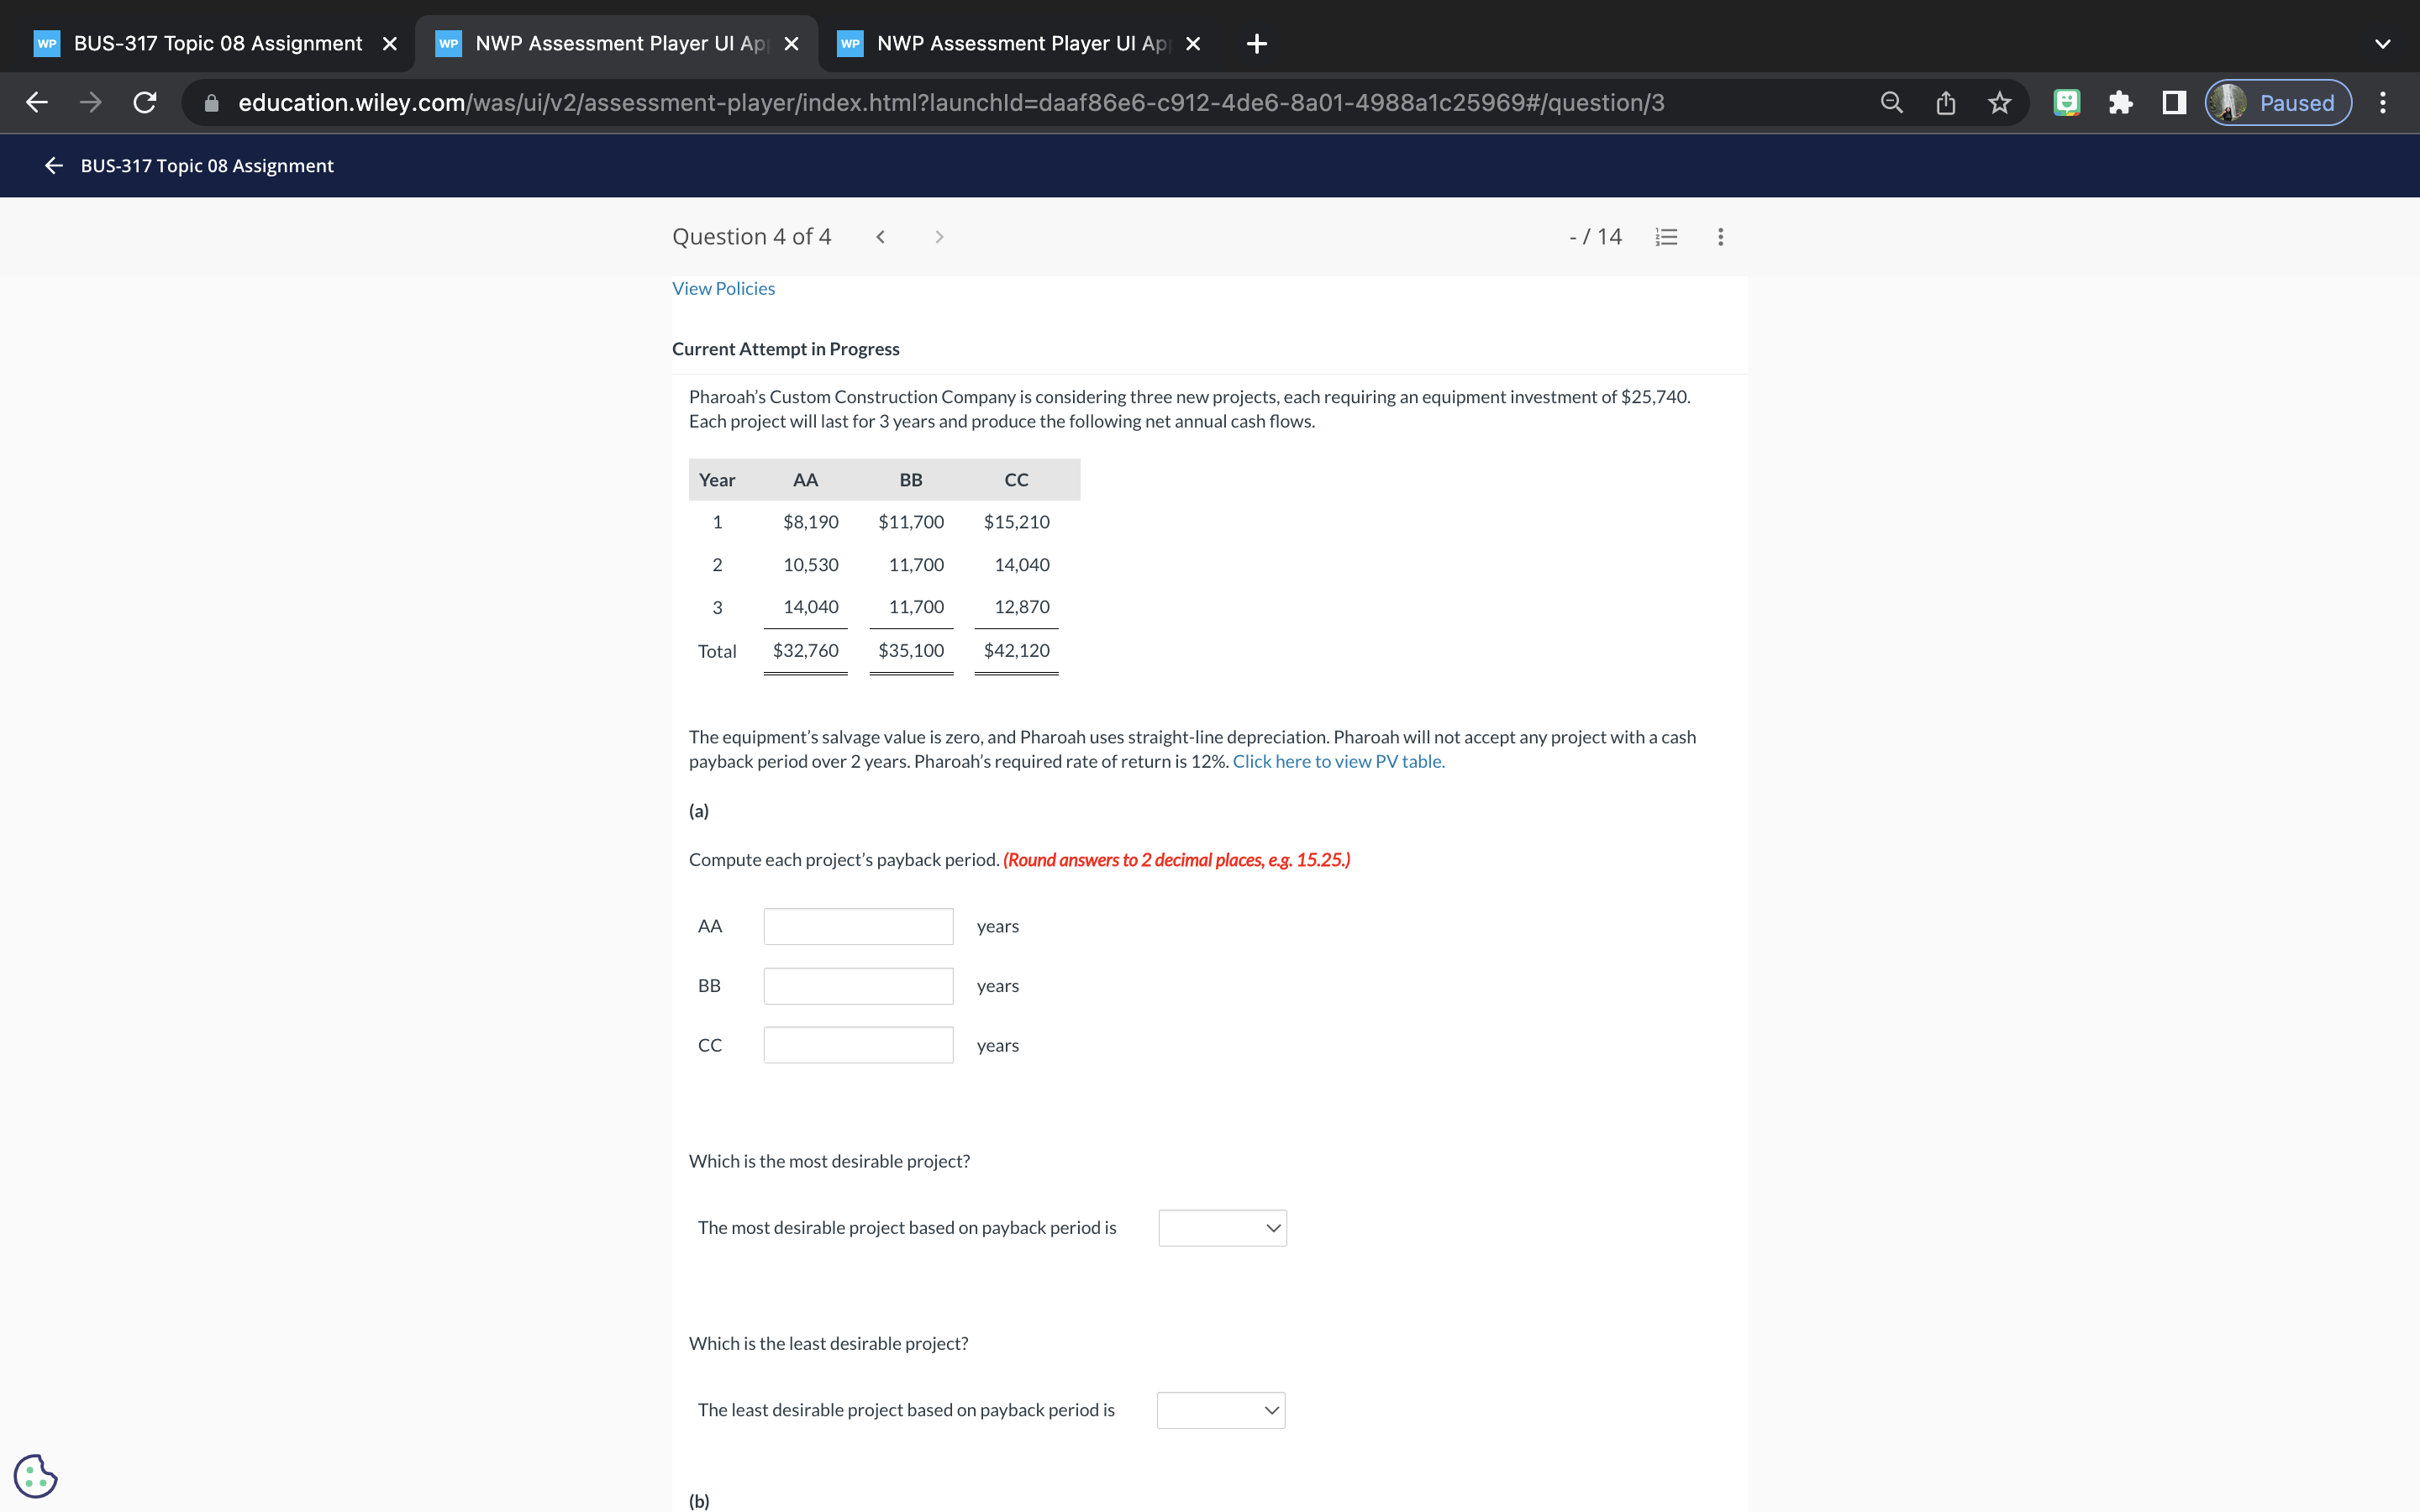Viewport: 2420px width, 1512px height.
Task: Switch to the third NWP Assessment Player tab
Action: [x=1020, y=44]
